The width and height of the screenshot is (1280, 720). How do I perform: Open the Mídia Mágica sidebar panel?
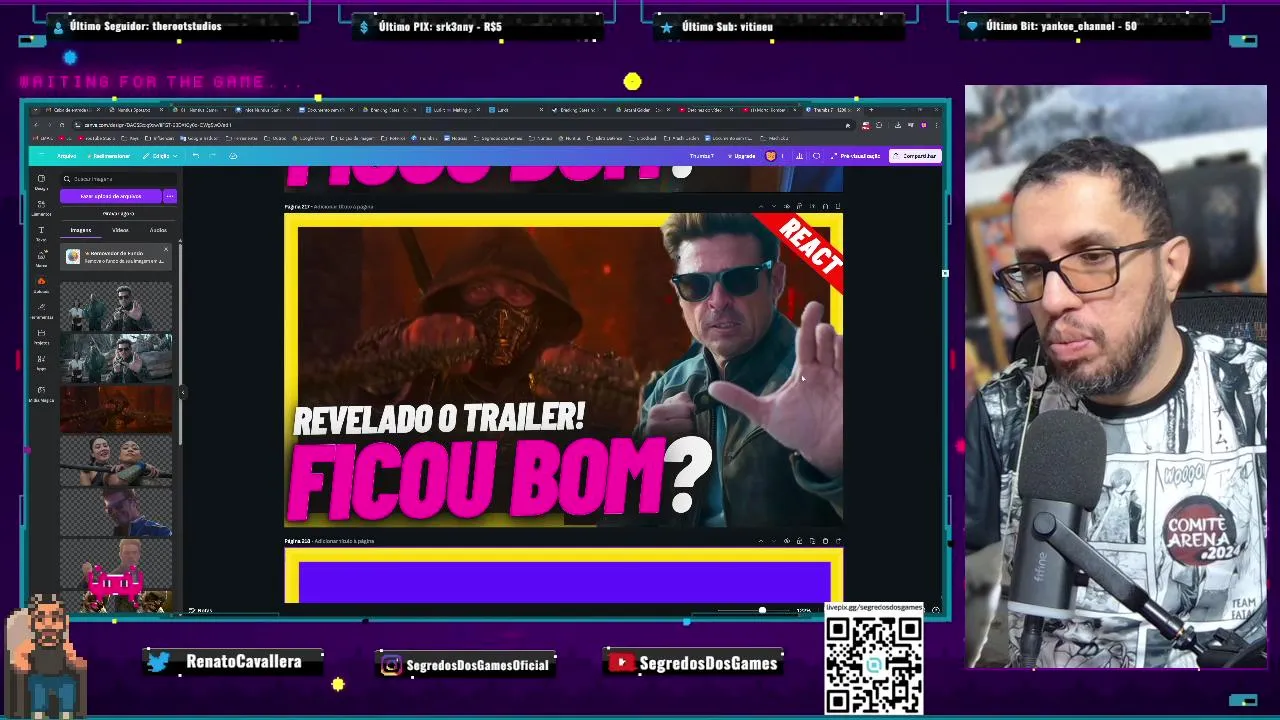point(41,393)
